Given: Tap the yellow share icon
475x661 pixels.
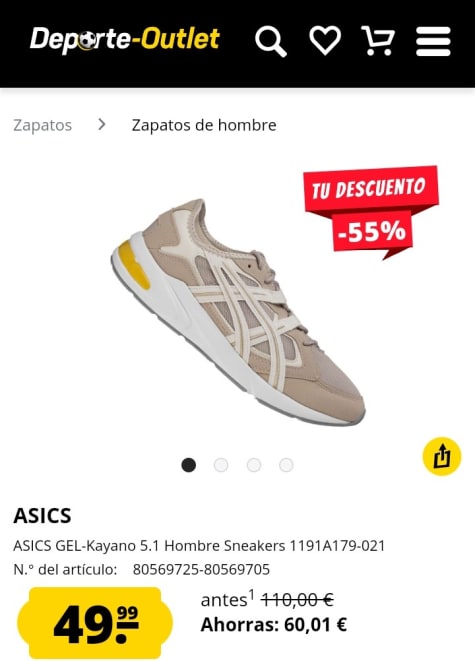Looking at the screenshot, I should pyautogui.click(x=442, y=456).
